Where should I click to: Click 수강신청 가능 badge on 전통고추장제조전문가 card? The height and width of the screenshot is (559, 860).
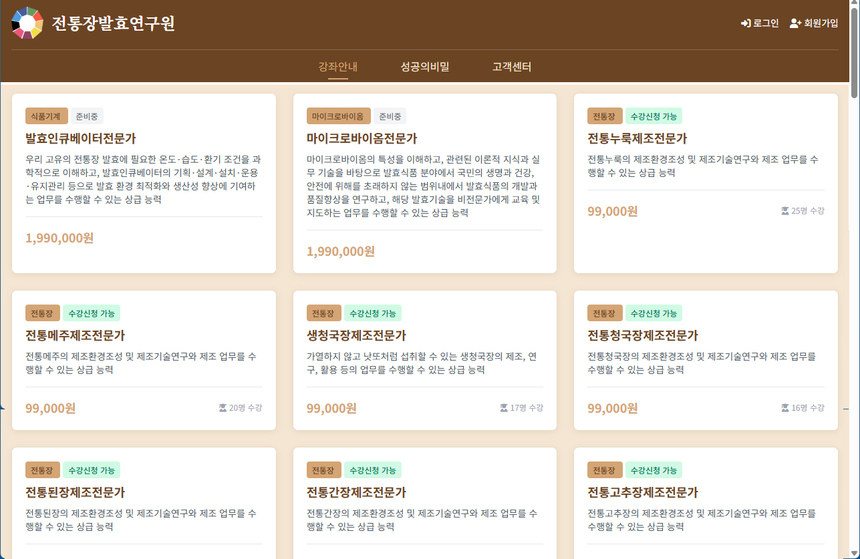click(x=654, y=470)
